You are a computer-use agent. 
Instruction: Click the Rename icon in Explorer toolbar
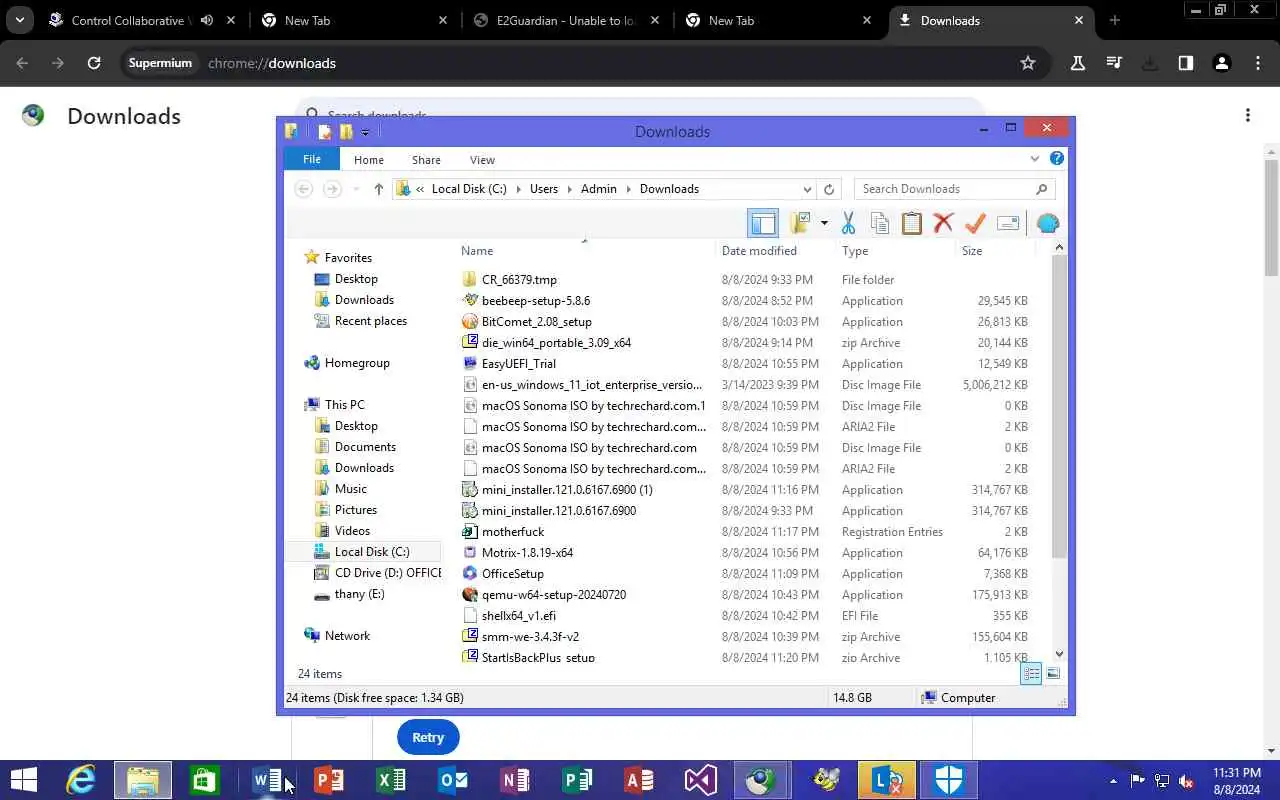pos(1008,223)
